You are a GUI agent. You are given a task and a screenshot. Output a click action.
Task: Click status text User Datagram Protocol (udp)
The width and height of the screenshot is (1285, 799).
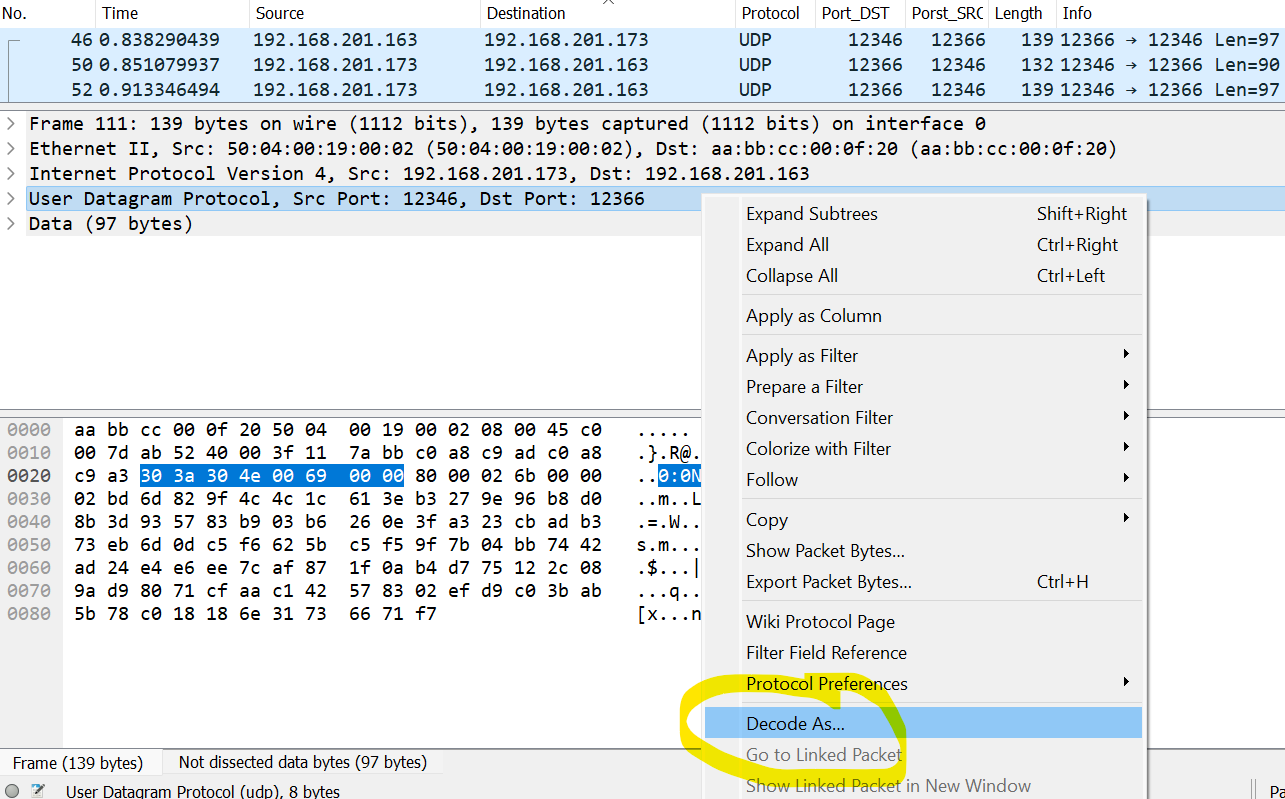tap(203, 791)
